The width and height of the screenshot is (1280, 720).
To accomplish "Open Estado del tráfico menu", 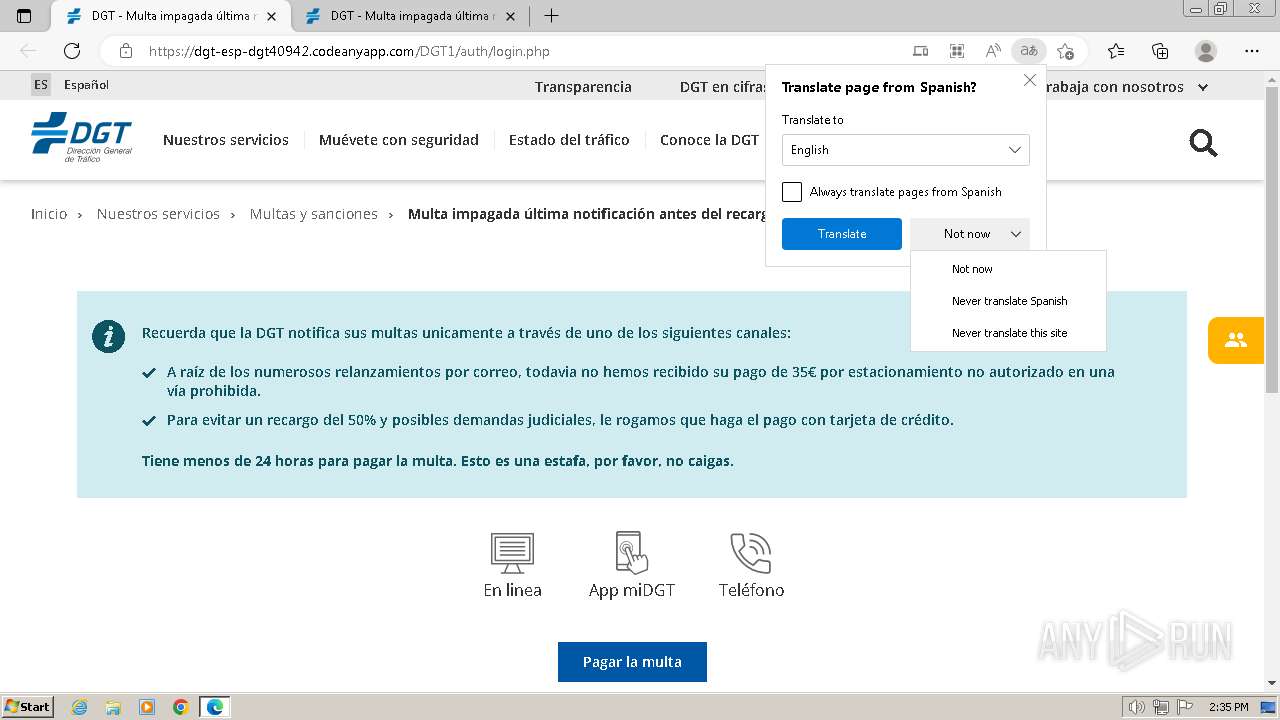I will click(x=569, y=140).
